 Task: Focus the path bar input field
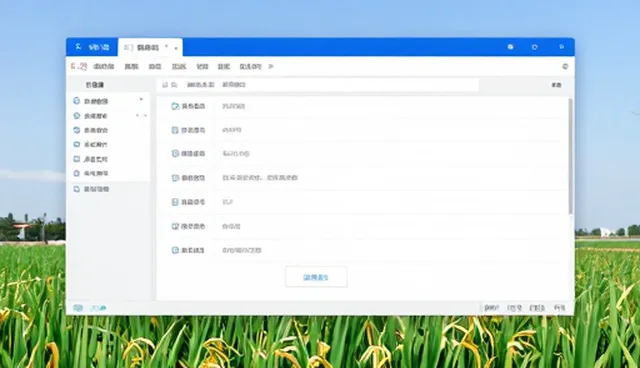318,85
